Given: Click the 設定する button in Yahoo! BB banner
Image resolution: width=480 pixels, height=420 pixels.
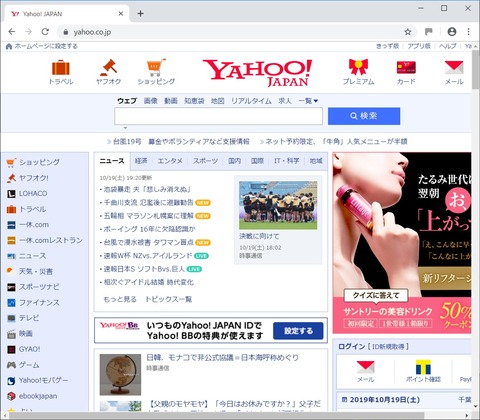Looking at the screenshot, I should (298, 331).
